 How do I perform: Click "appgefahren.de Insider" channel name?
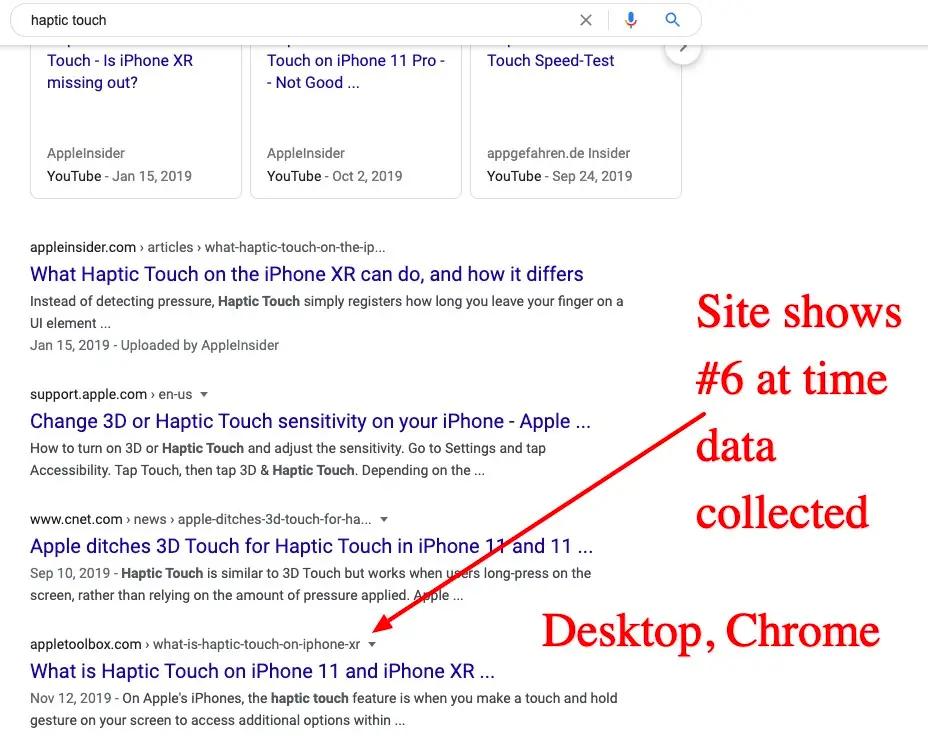click(x=558, y=153)
